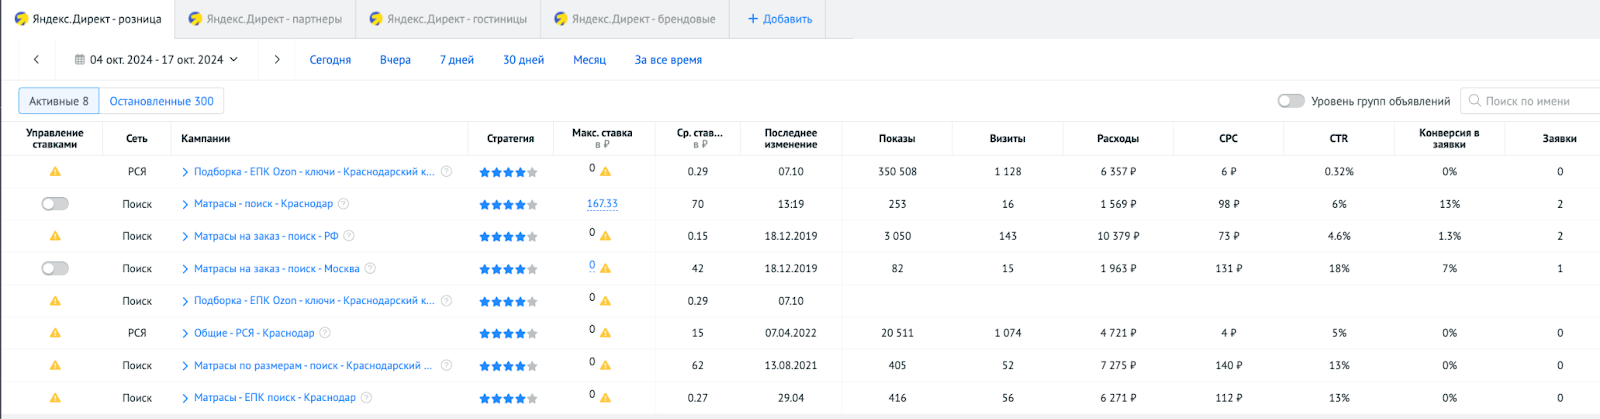Click max bid value 167.33
1600x419 pixels.
coord(602,204)
